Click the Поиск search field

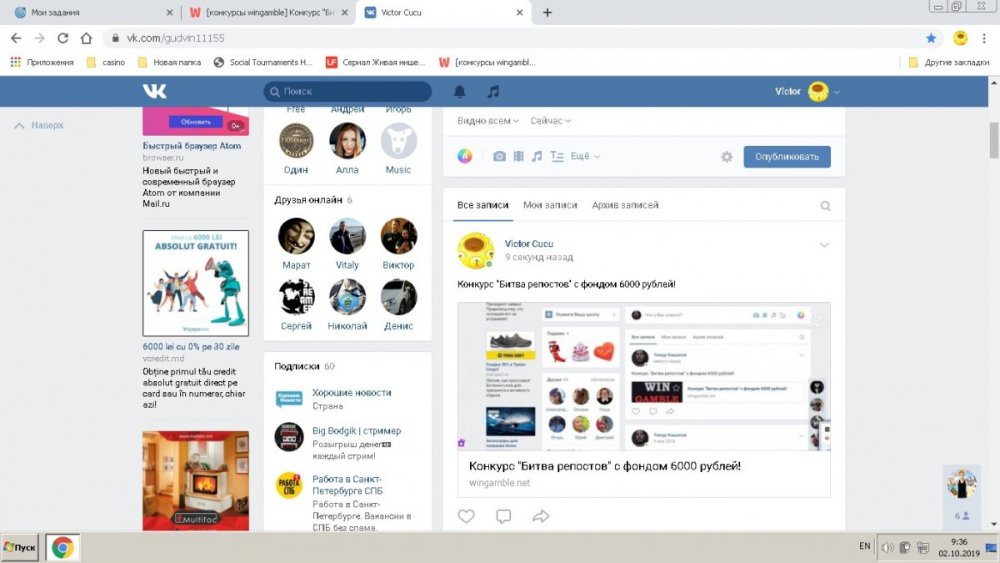pos(347,92)
